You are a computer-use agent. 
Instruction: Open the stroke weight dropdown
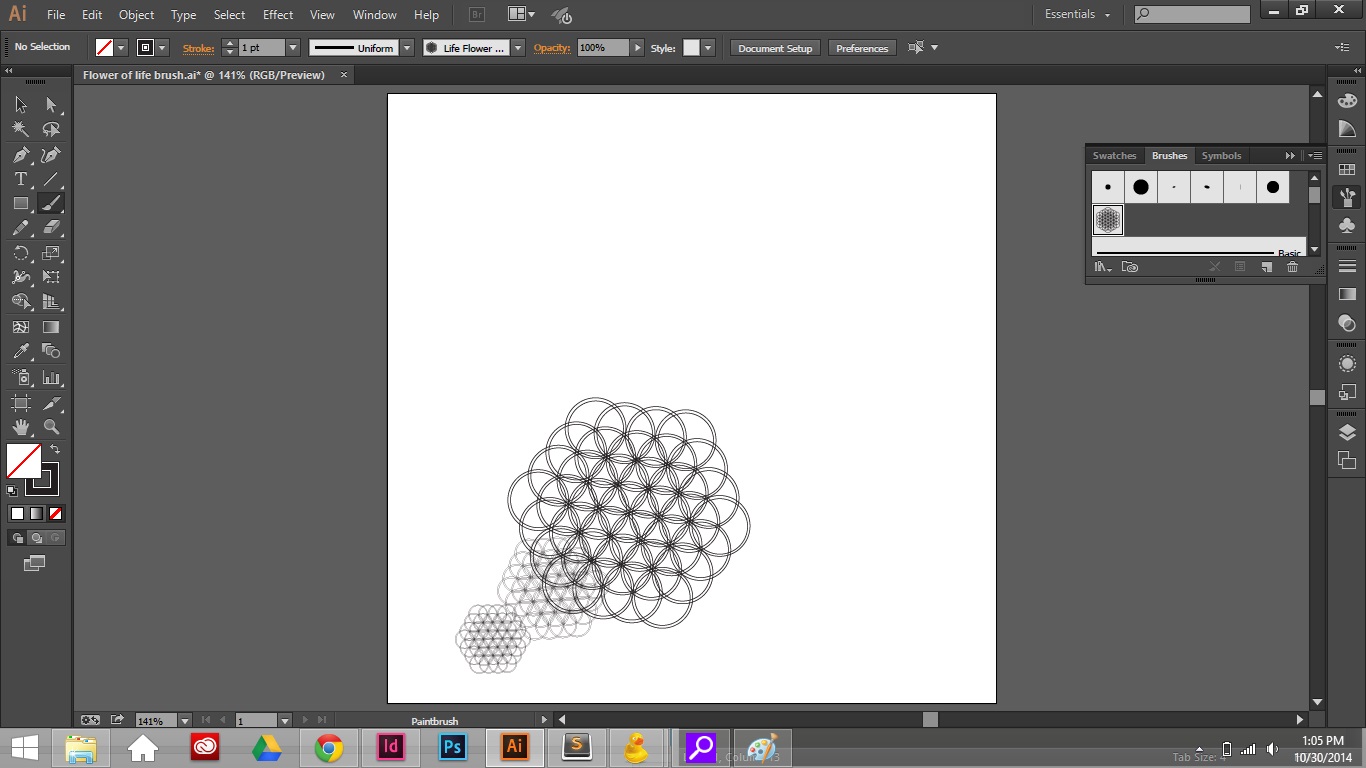click(292, 47)
